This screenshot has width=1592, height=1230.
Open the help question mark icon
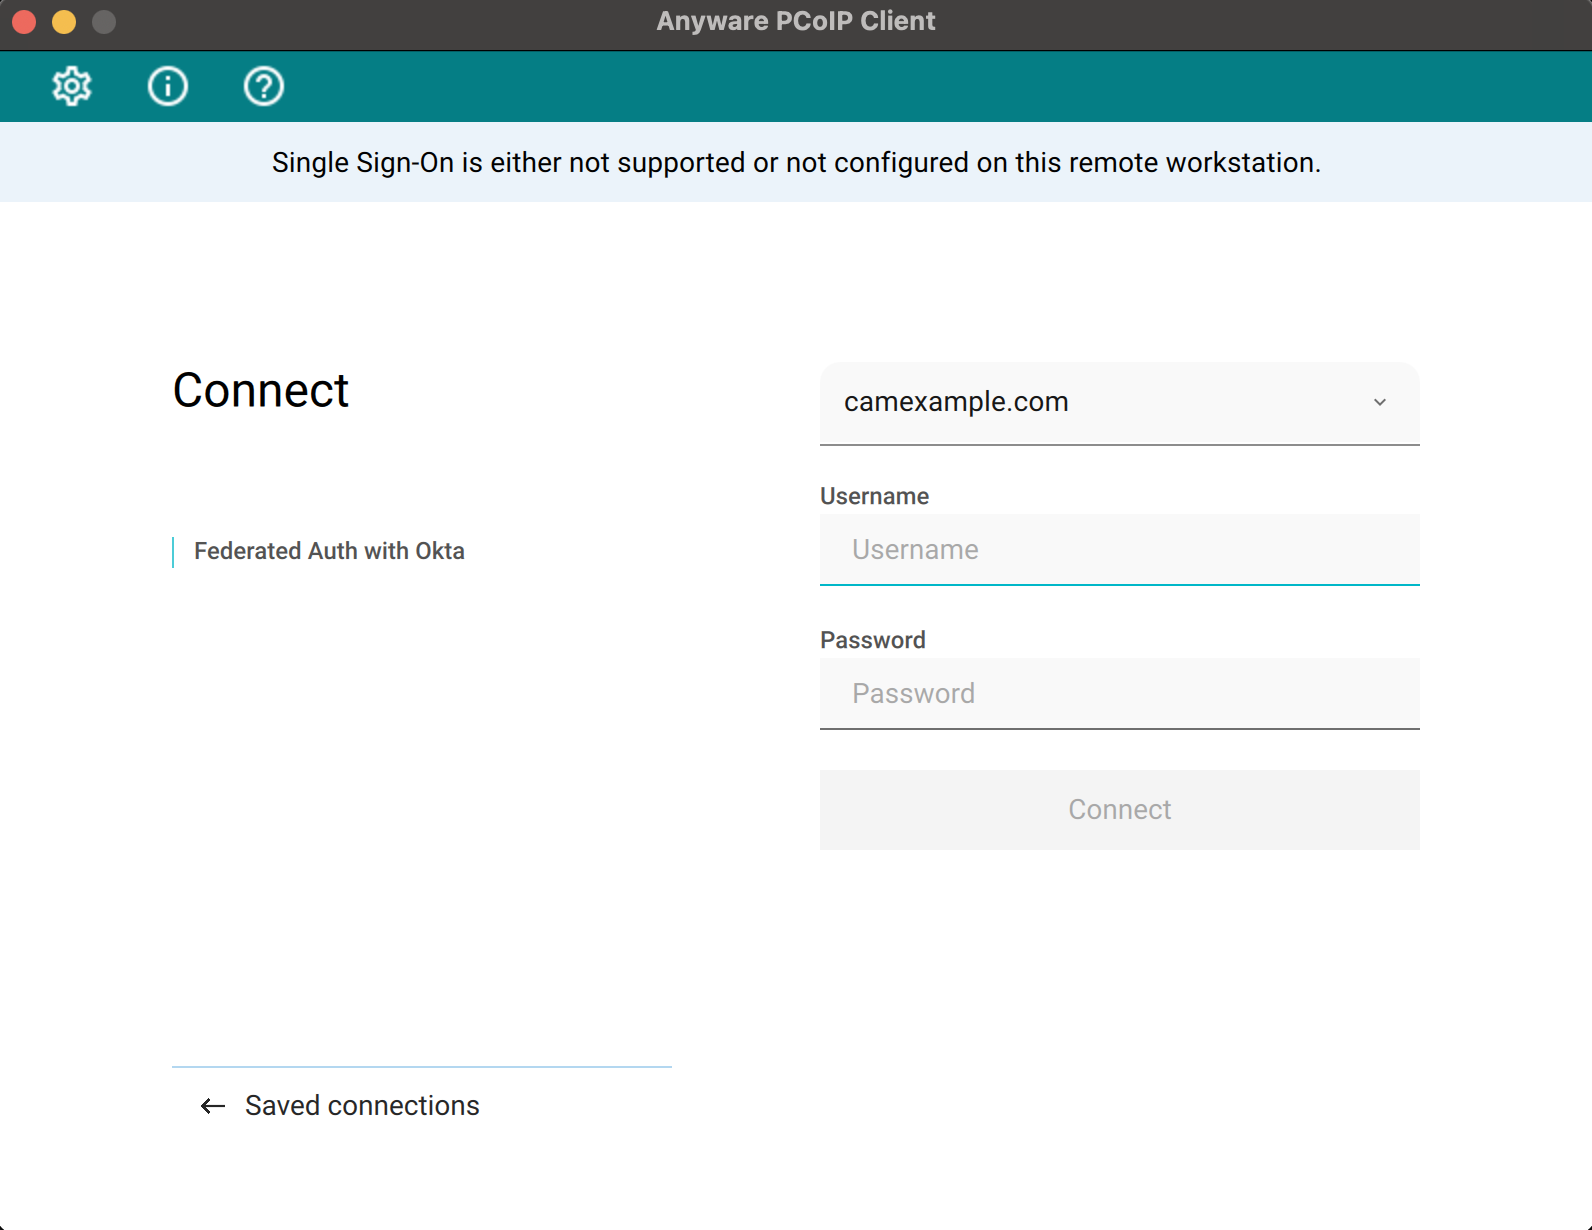click(264, 87)
